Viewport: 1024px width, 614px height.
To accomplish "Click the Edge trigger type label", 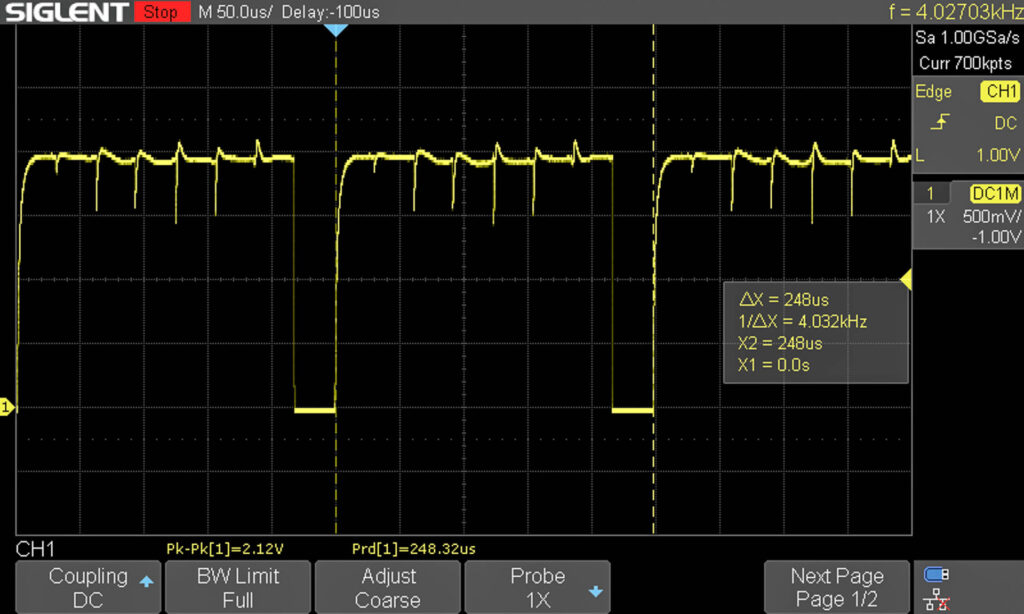I will coord(933,91).
